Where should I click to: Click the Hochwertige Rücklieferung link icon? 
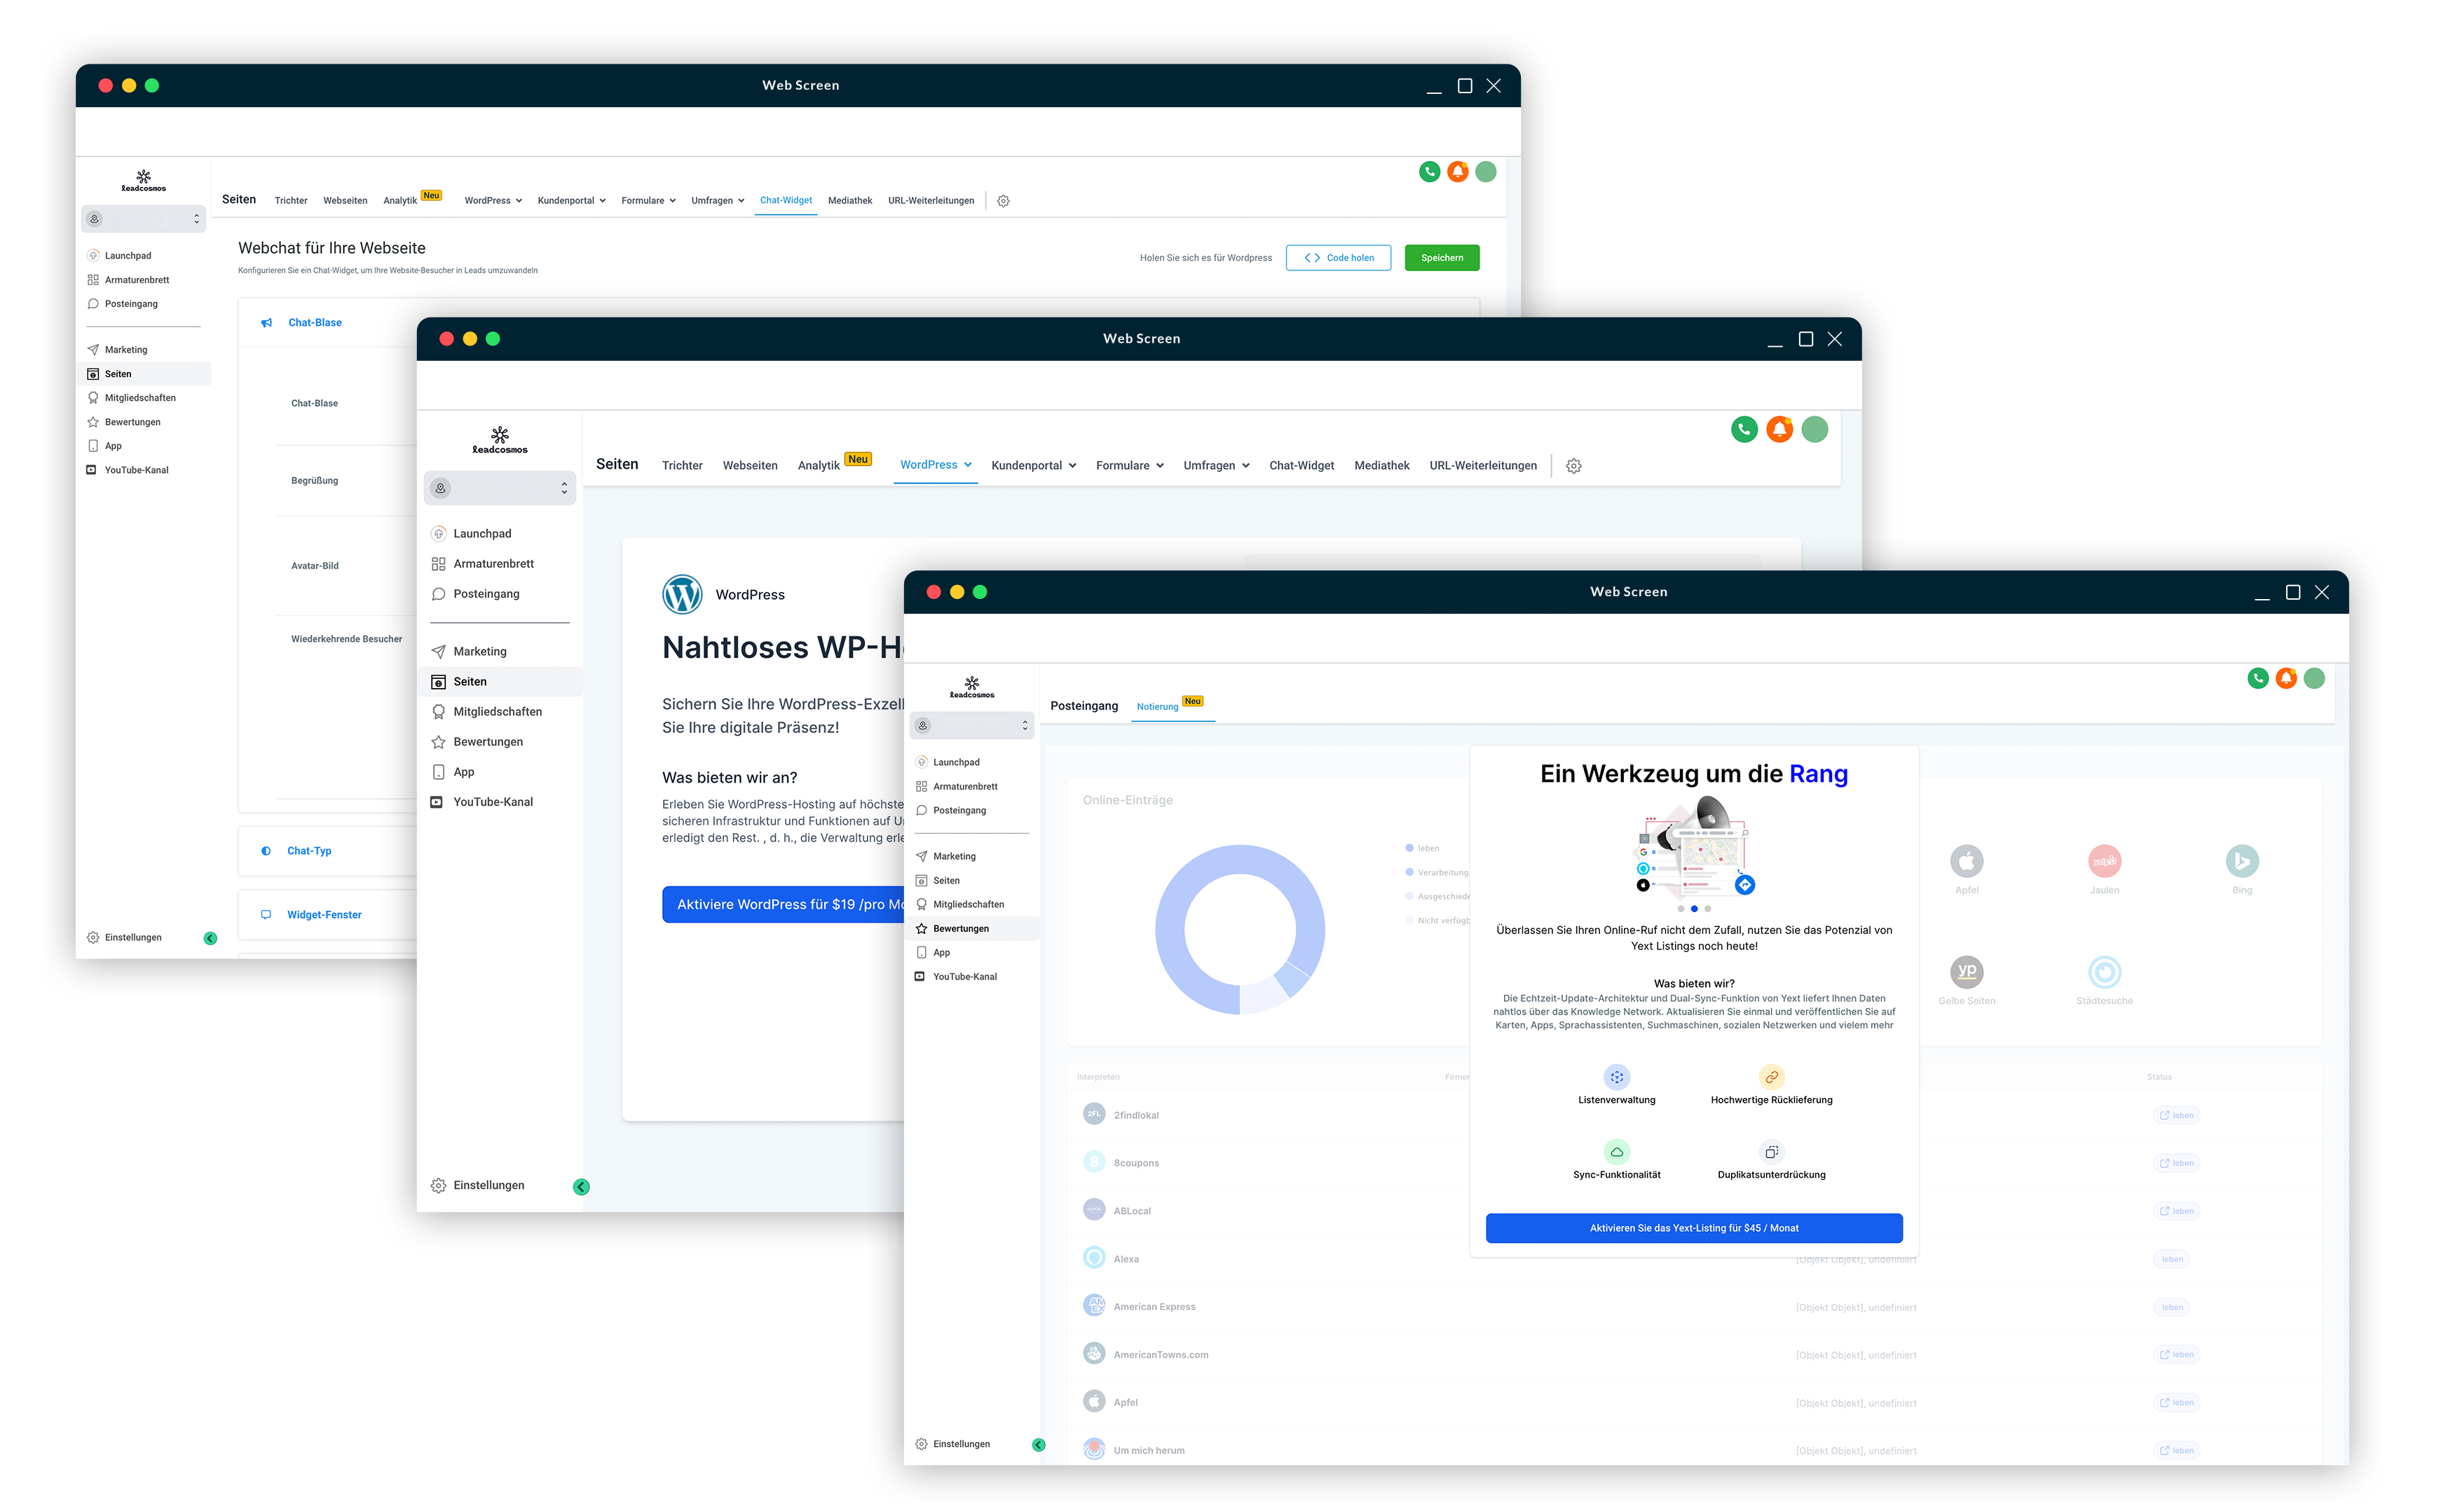[x=1771, y=1078]
